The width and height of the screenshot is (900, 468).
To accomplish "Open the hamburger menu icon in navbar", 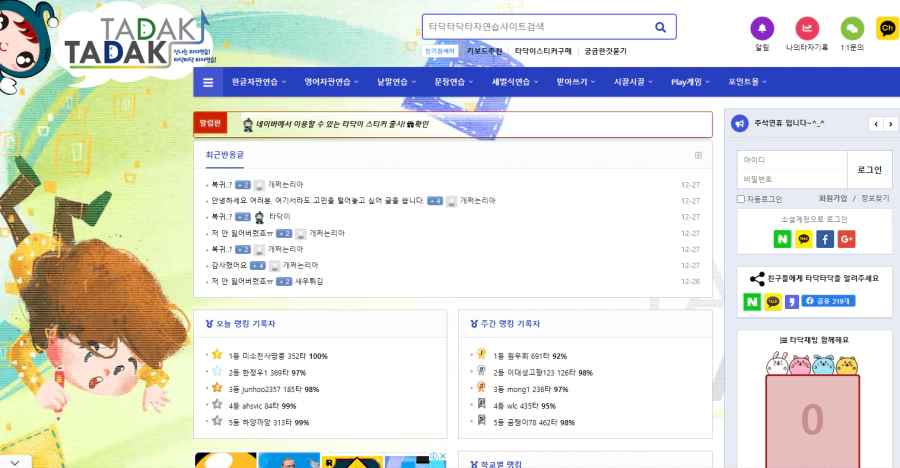I will tap(208, 82).
